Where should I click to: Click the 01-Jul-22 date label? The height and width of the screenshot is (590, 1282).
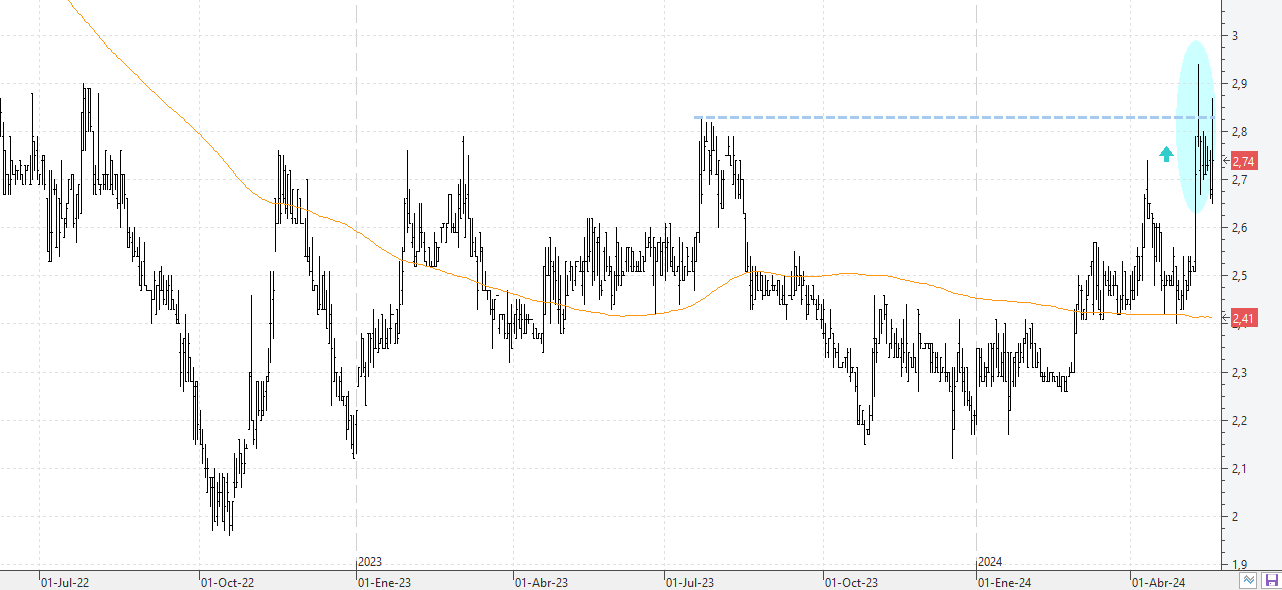[x=63, y=581]
